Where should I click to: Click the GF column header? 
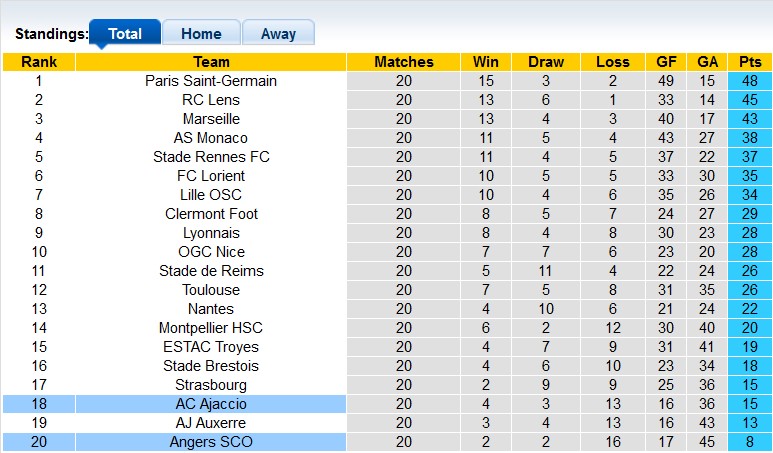pos(667,62)
